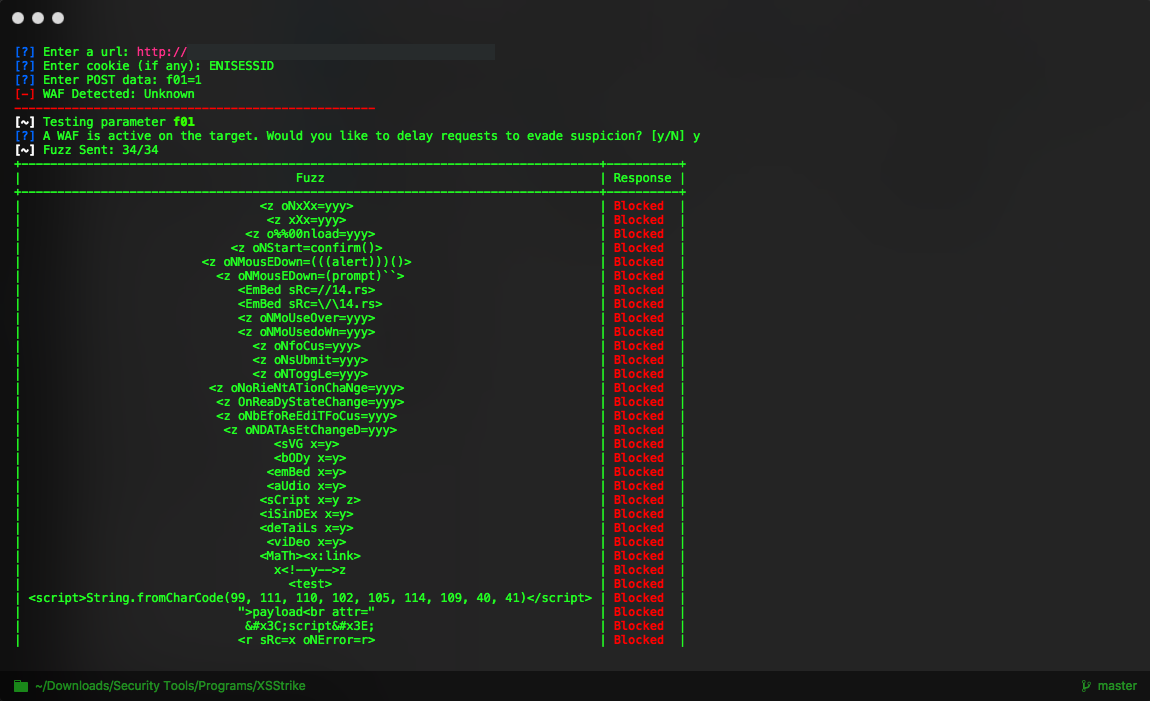Select the <MaTh><x:link> payload
Image resolution: width=1150 pixels, height=701 pixels.
pyautogui.click(x=310, y=555)
